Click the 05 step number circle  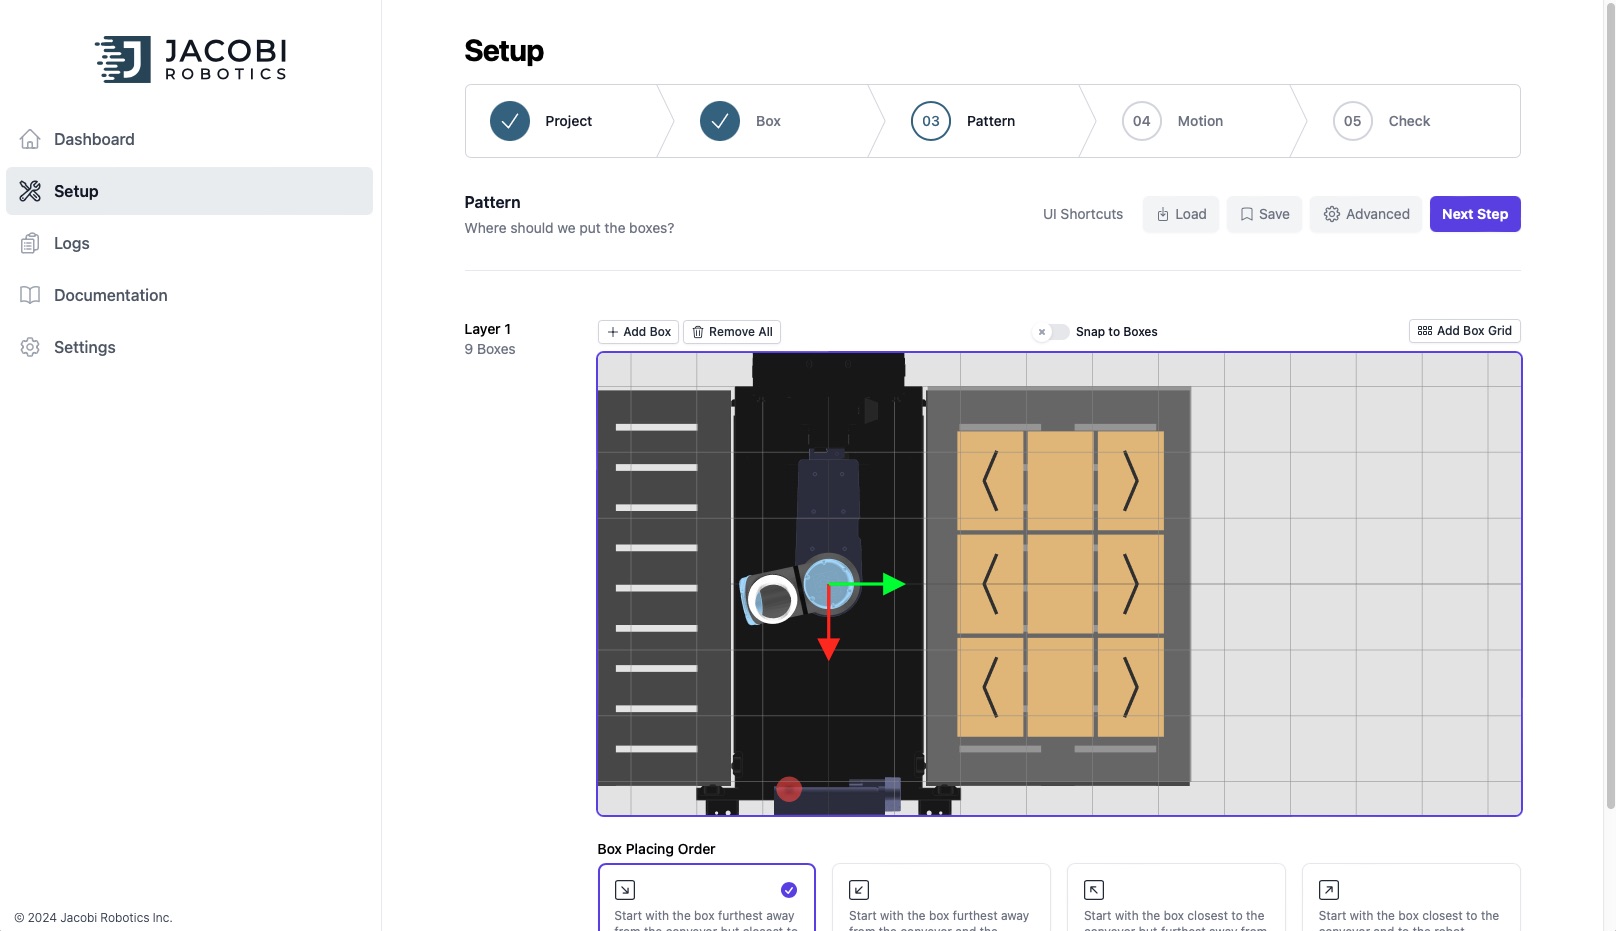click(1353, 121)
